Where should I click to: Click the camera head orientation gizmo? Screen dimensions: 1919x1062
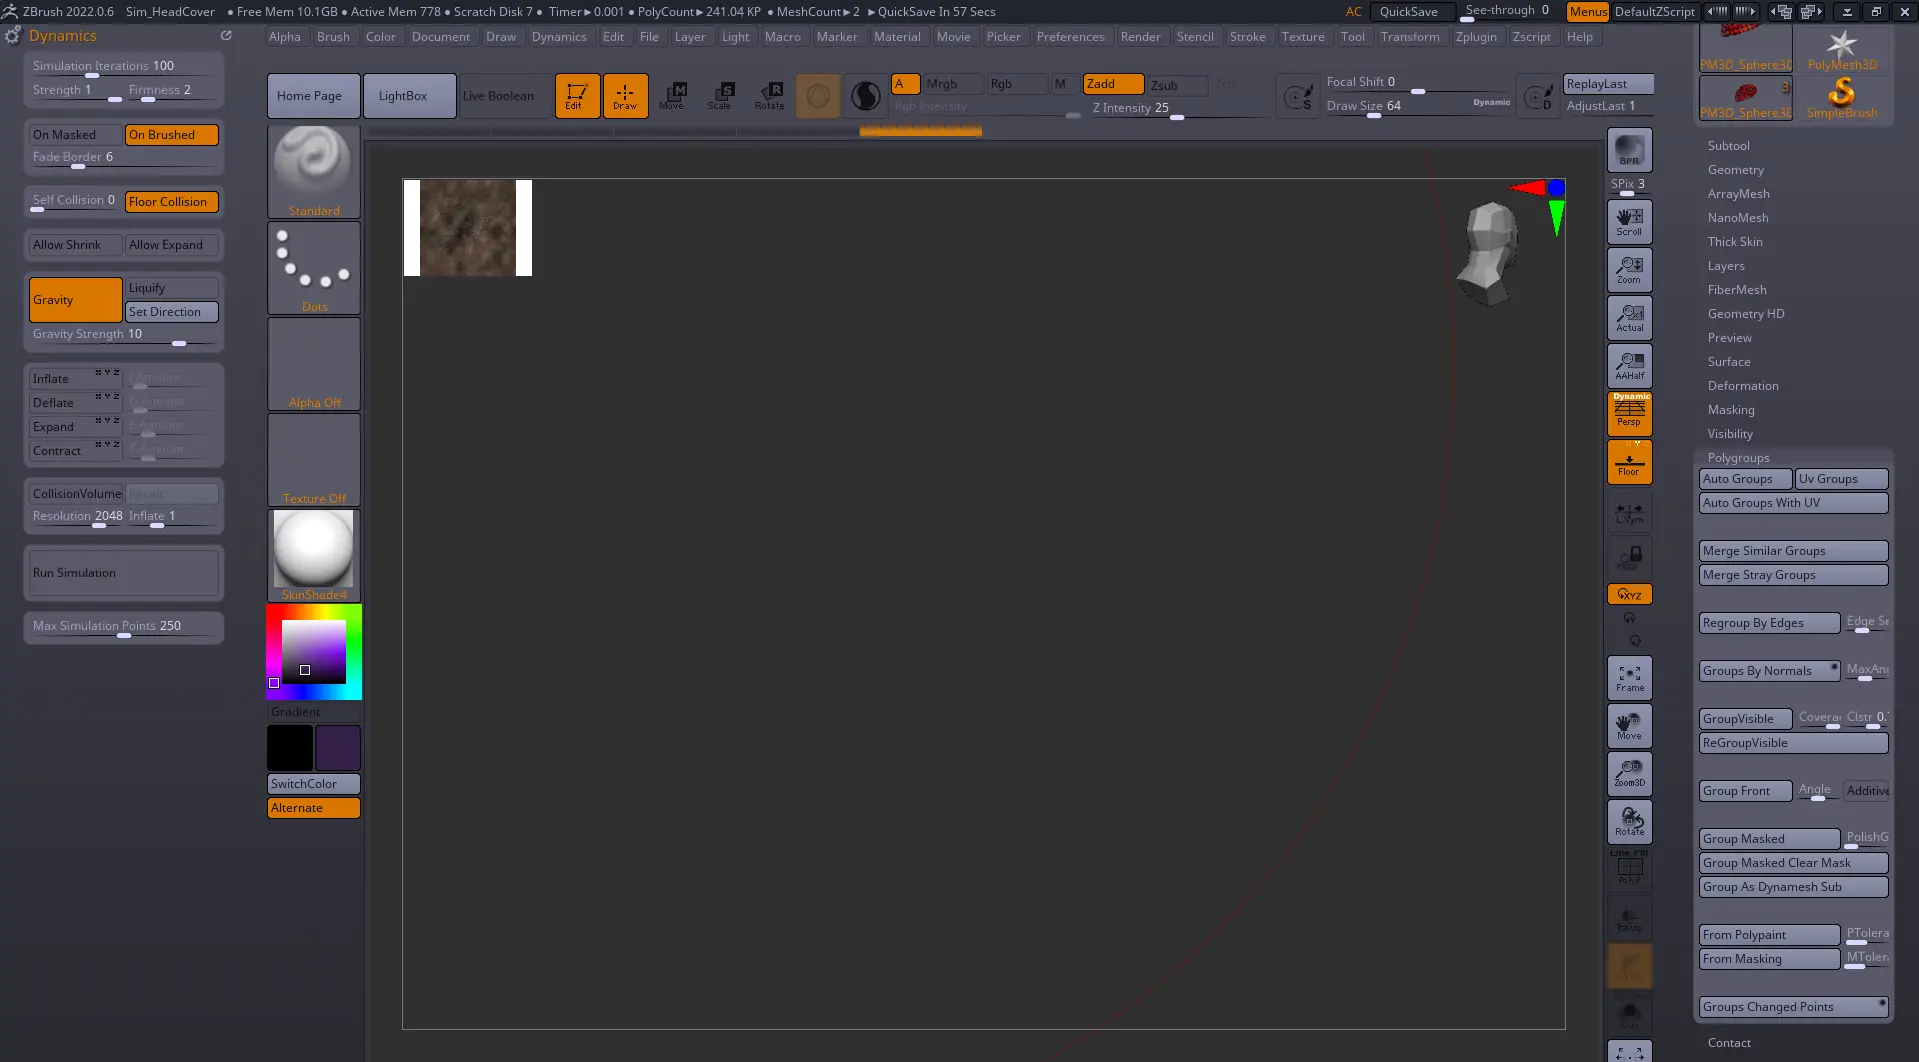pos(1490,254)
